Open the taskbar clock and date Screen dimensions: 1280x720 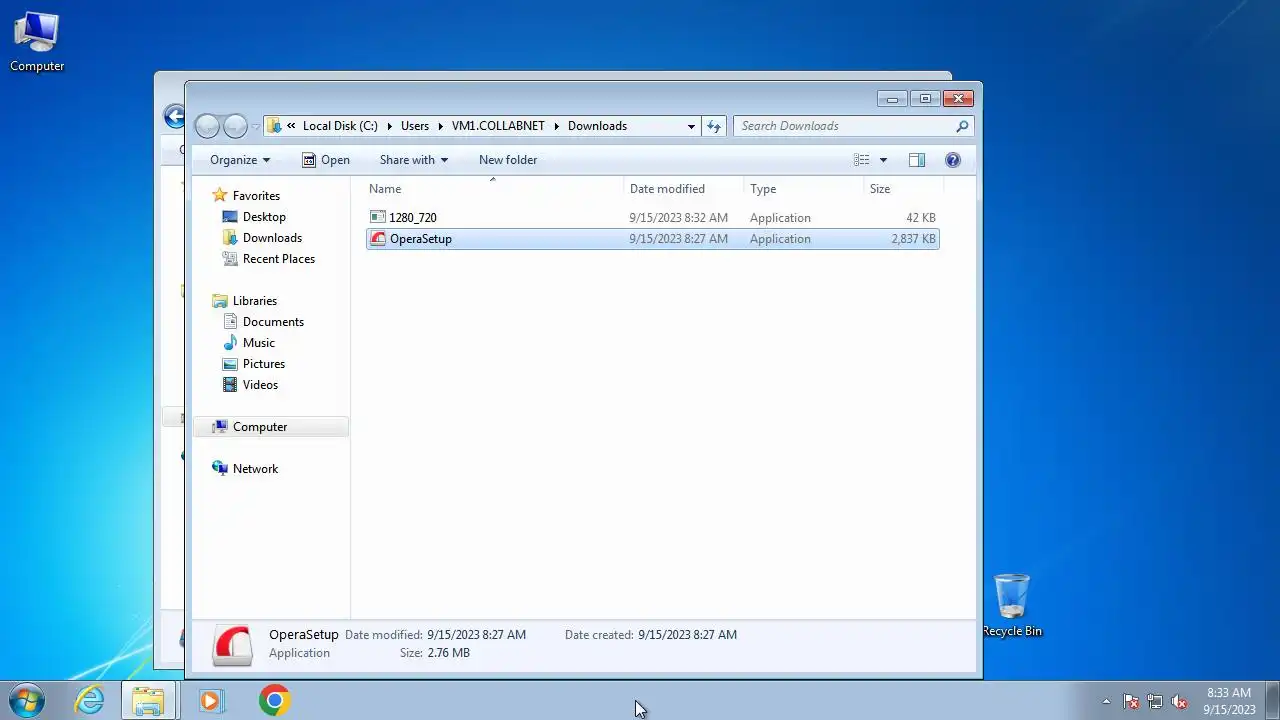coord(1229,701)
